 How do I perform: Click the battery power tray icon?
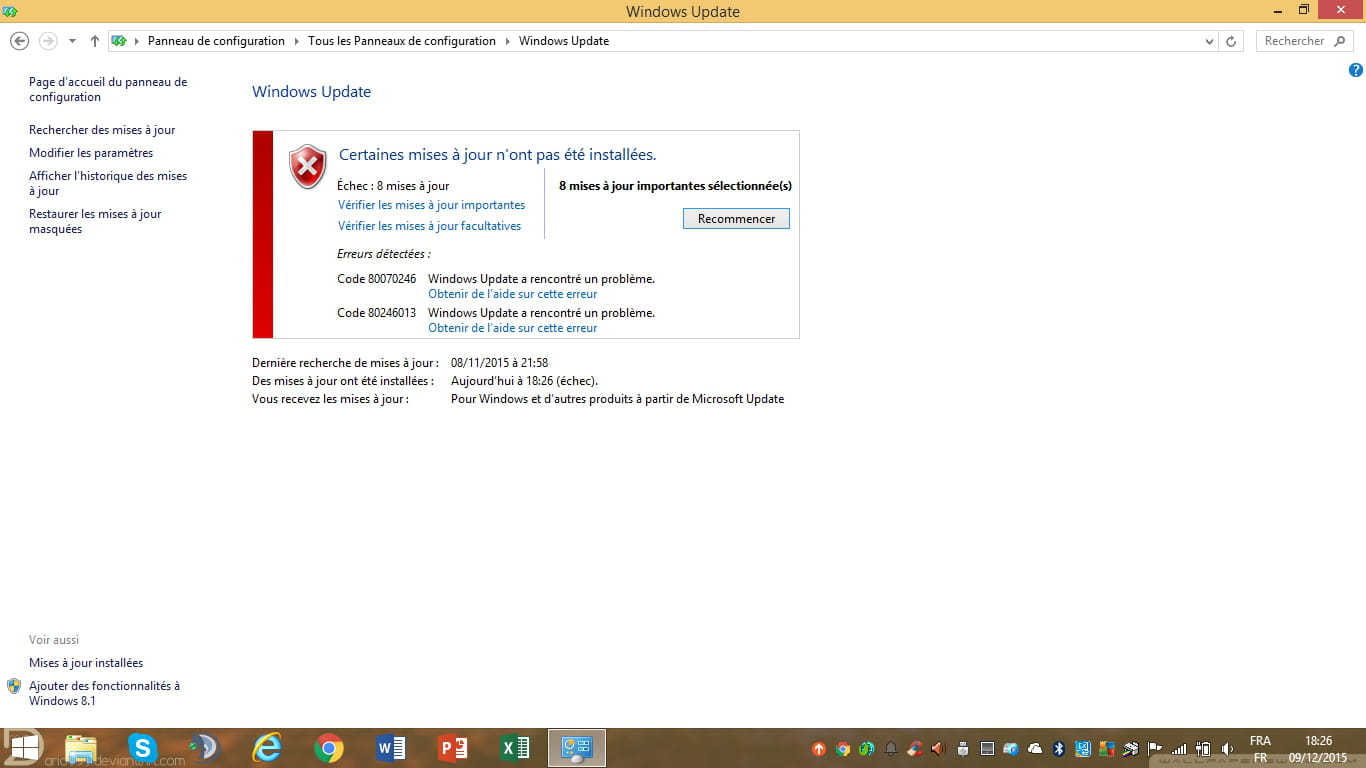pyautogui.click(x=1203, y=748)
